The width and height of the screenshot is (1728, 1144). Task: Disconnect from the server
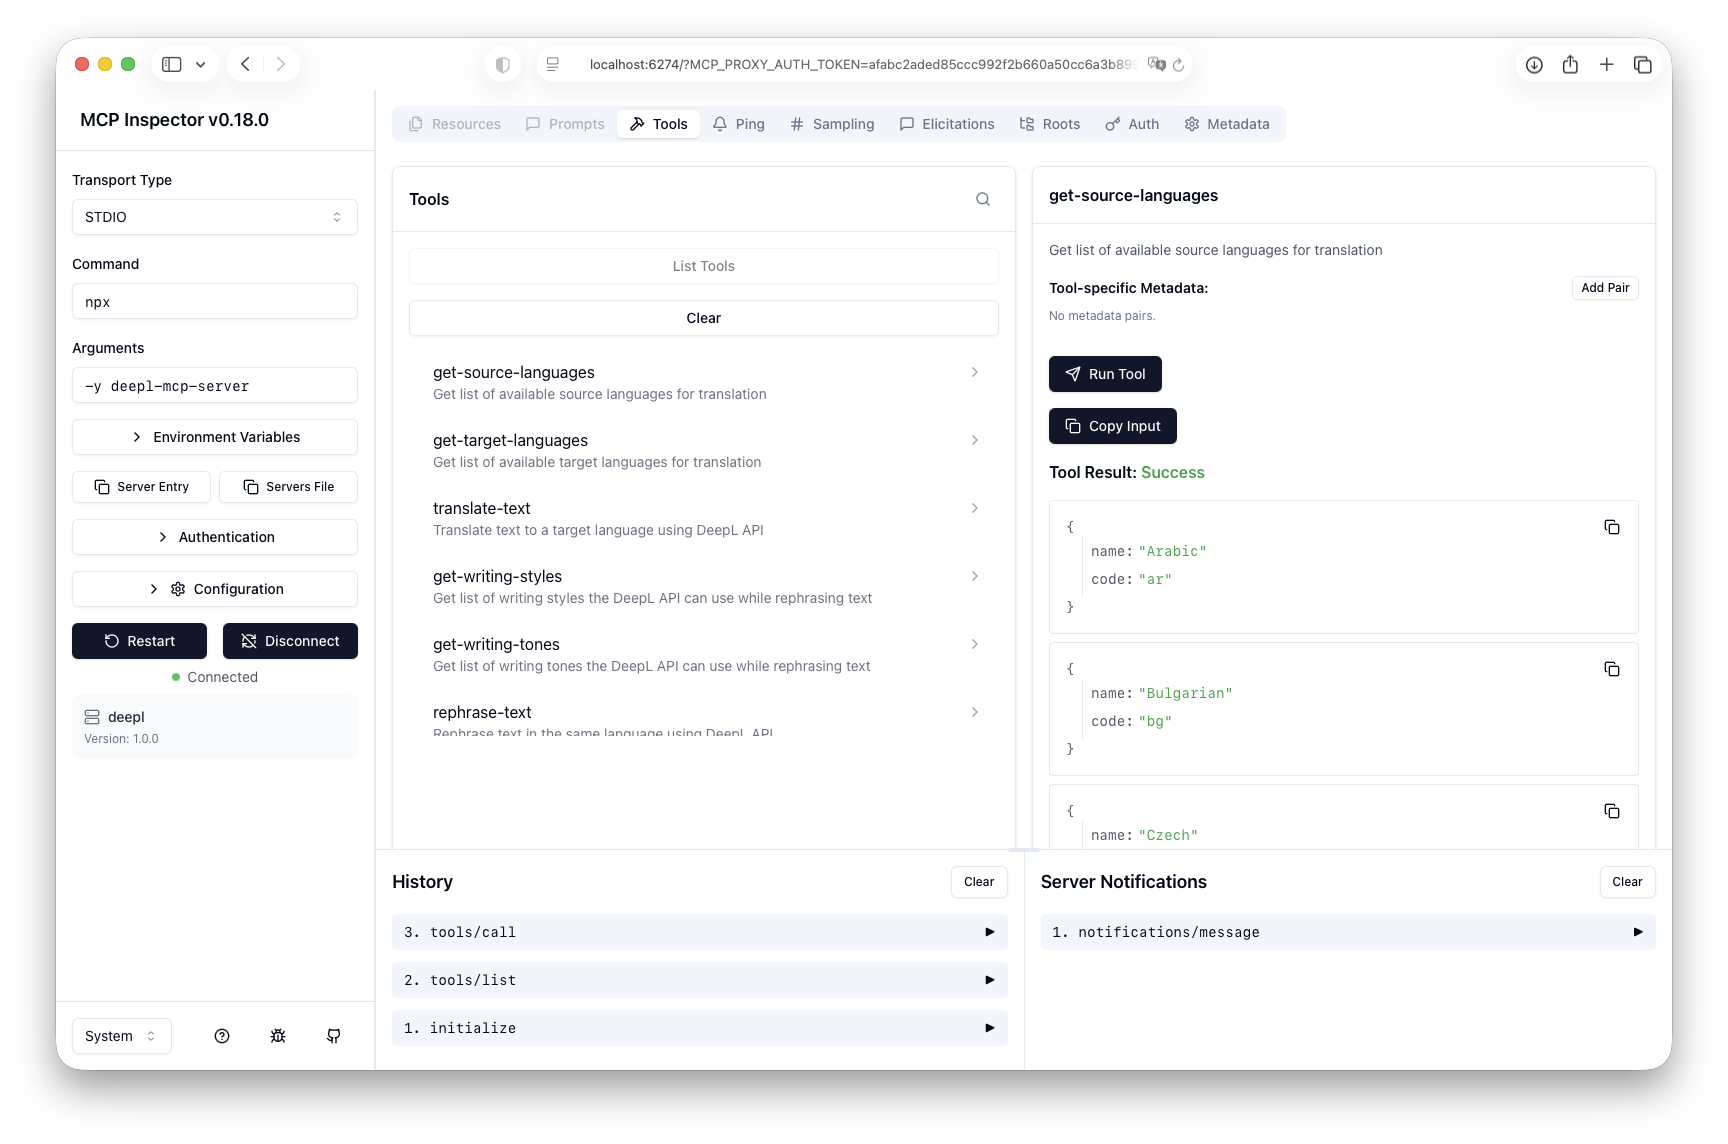[x=290, y=641]
